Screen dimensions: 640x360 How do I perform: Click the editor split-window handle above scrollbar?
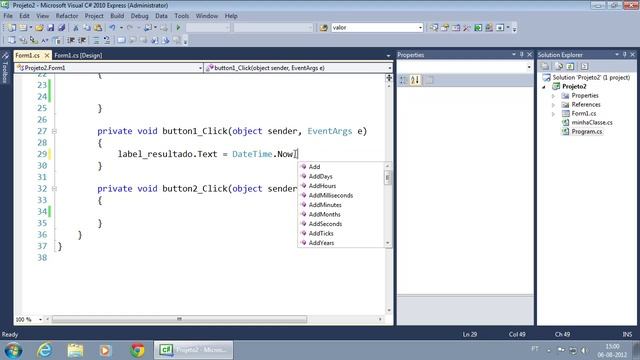389,78
